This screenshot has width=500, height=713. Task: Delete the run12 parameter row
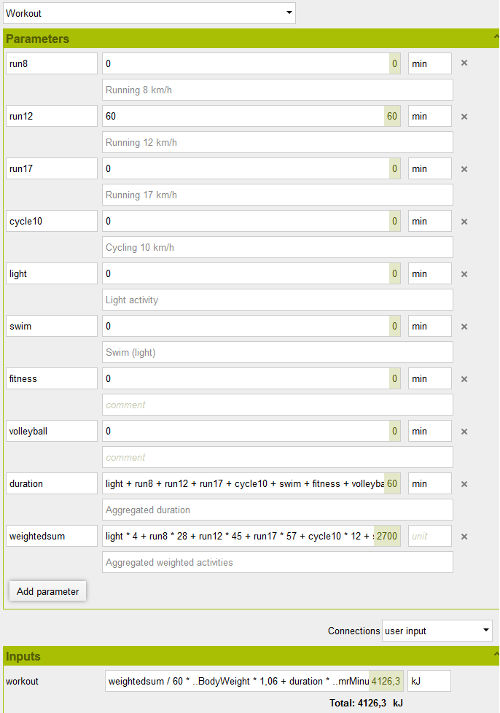464,116
